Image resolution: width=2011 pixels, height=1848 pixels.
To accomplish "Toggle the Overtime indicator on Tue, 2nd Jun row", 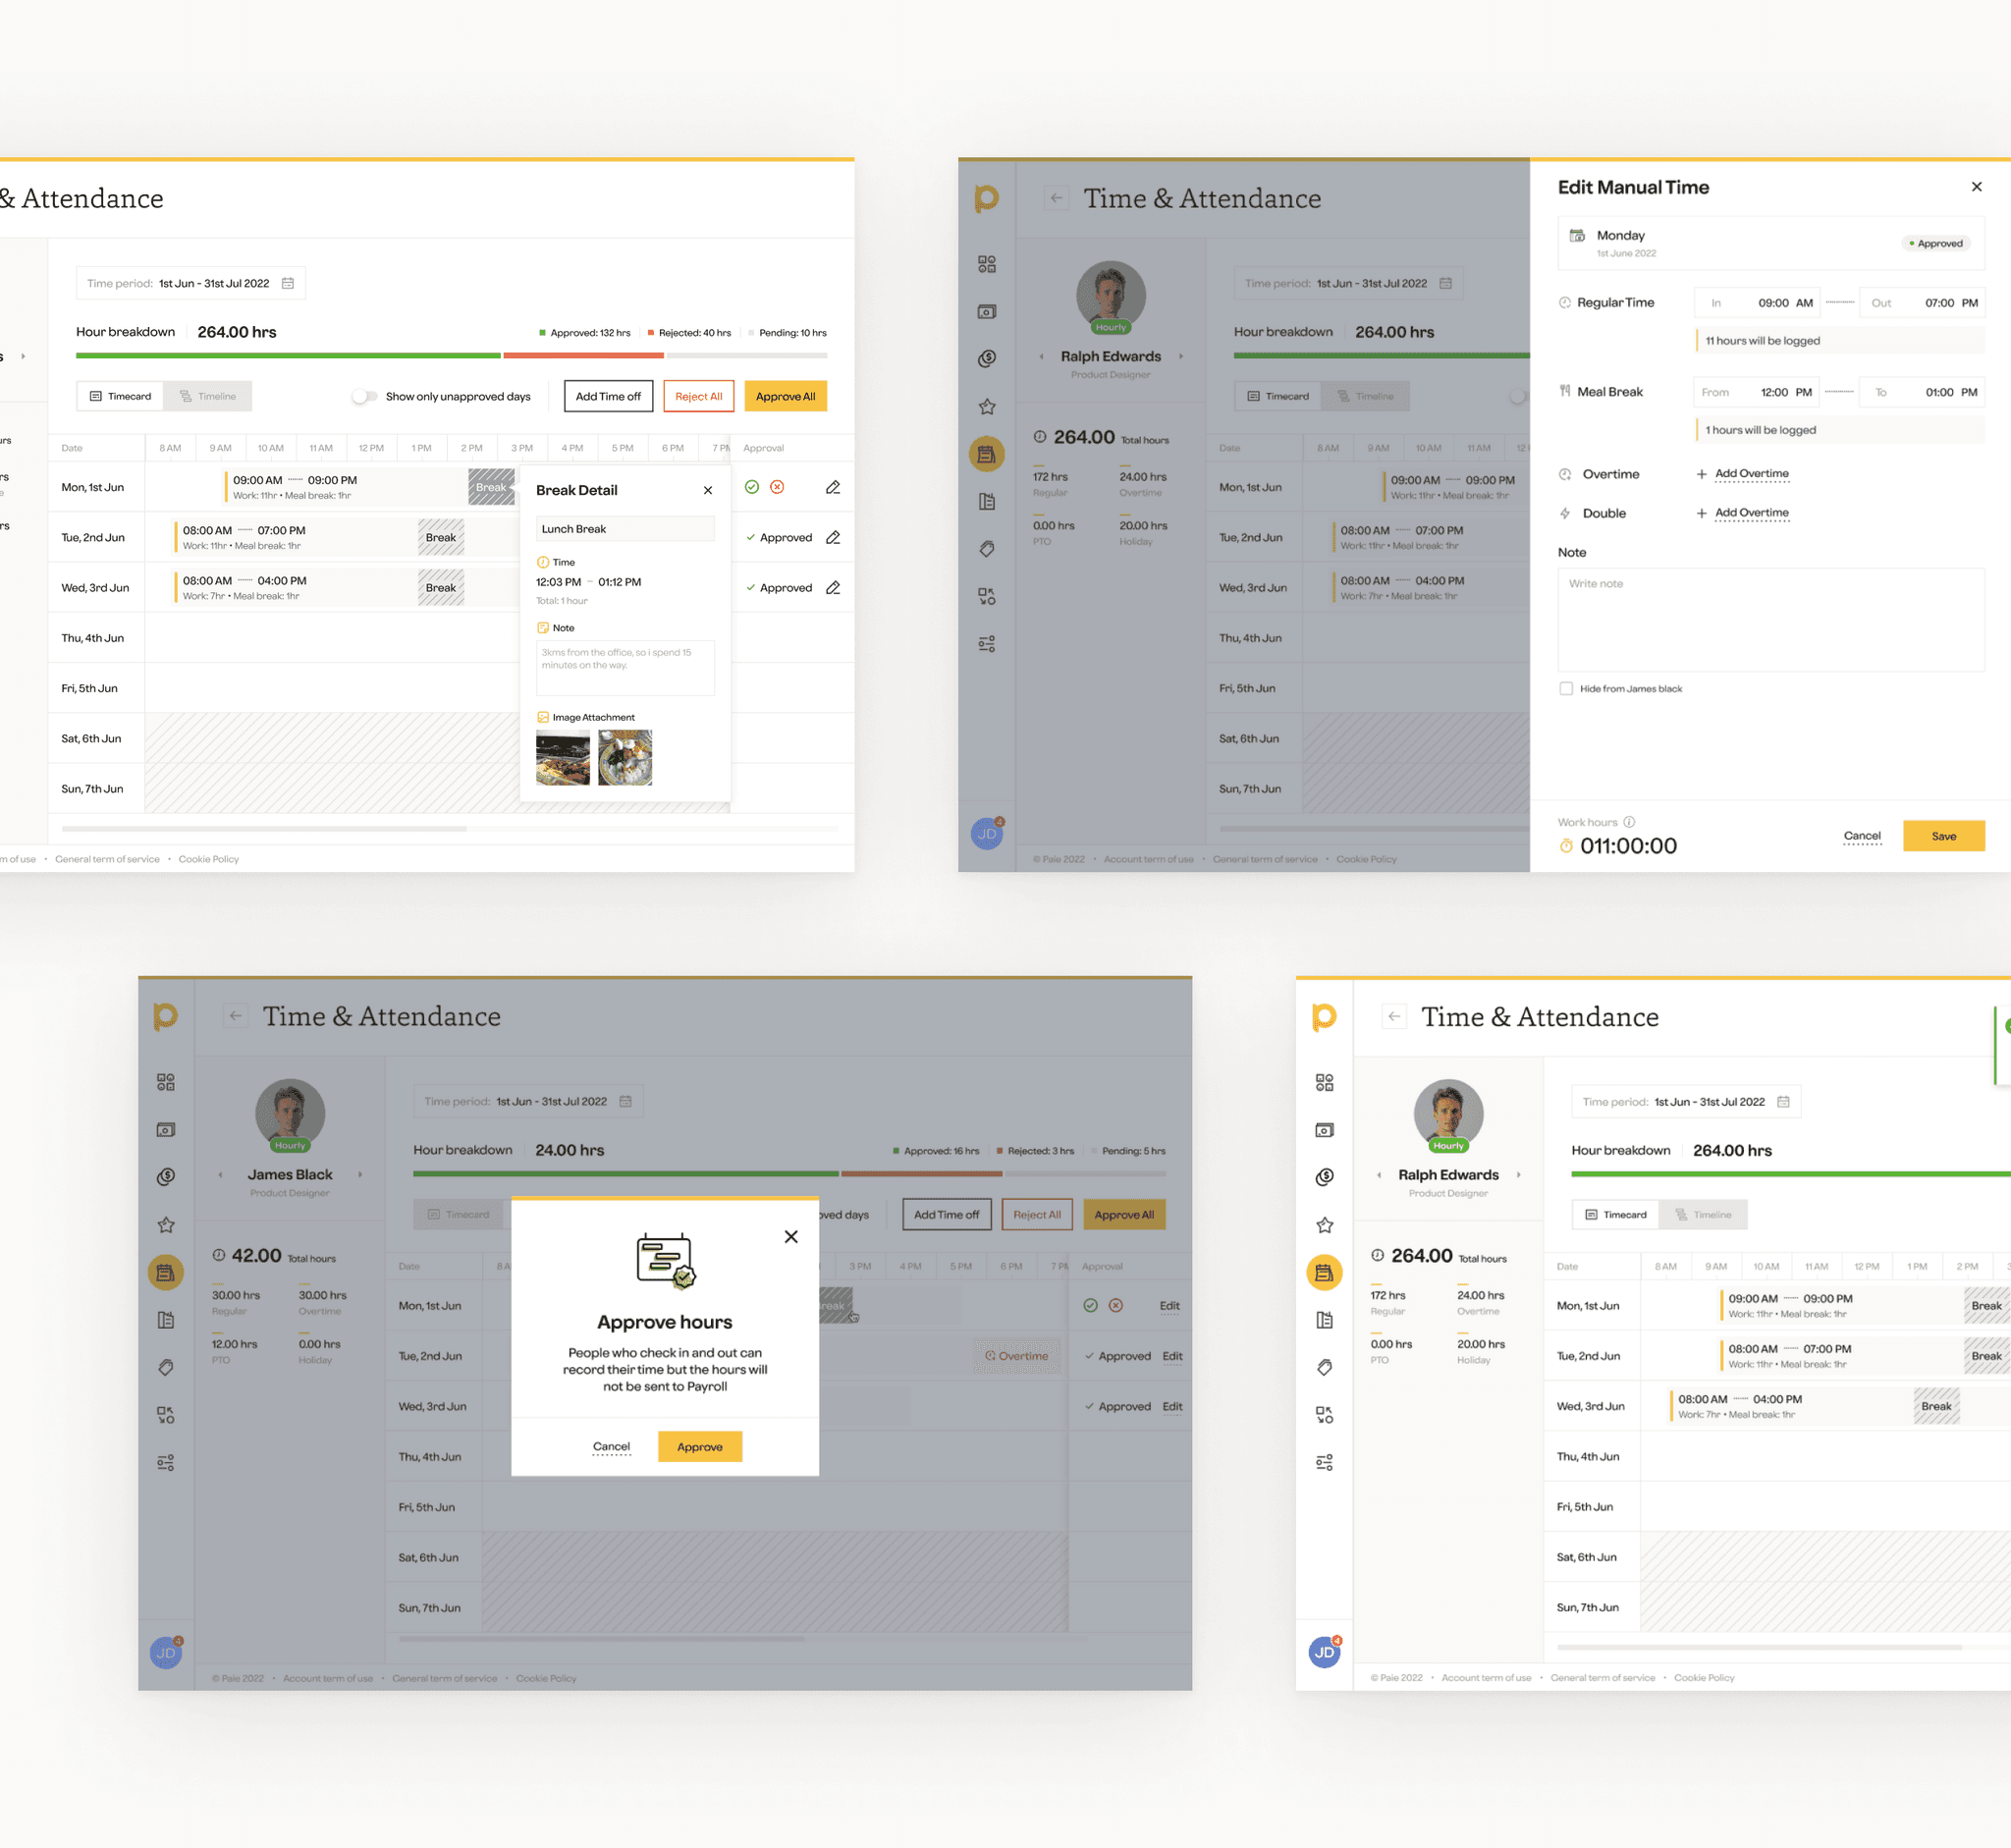I will pos(1017,1355).
